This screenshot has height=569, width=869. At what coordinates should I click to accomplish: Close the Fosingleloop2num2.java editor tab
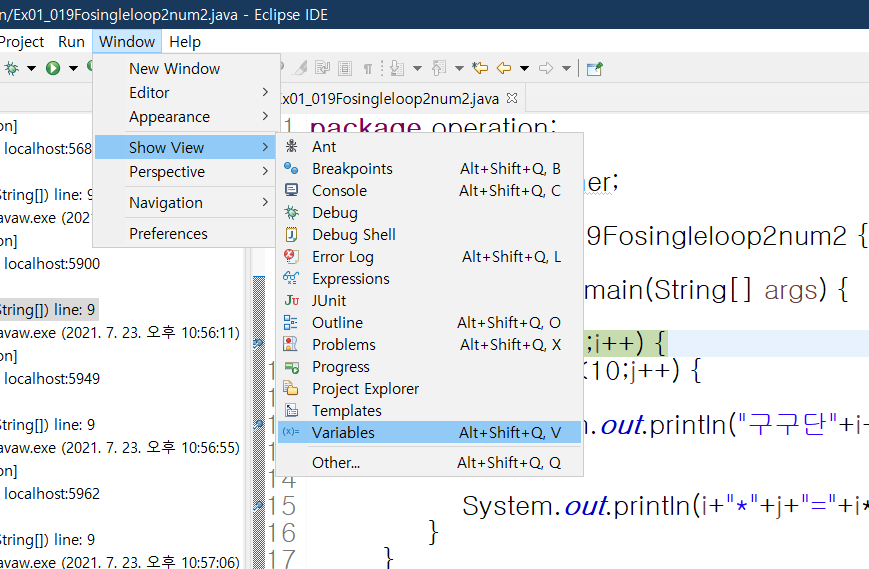pyautogui.click(x=512, y=98)
